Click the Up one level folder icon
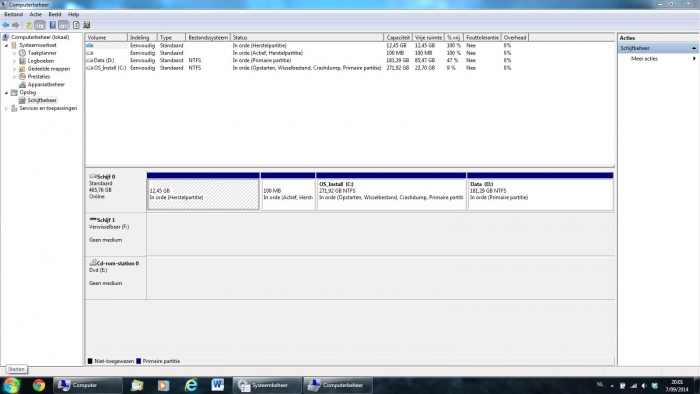 (x=29, y=25)
